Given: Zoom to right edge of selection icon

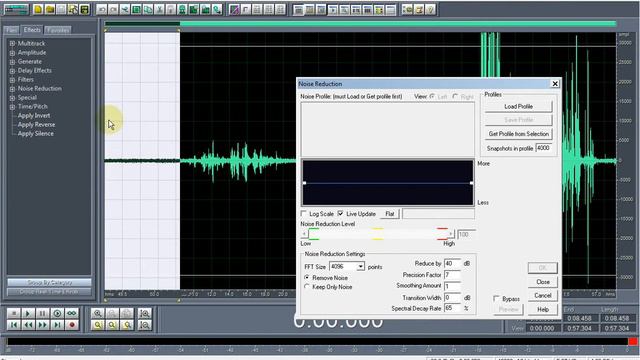Looking at the screenshot, I should 127,325.
